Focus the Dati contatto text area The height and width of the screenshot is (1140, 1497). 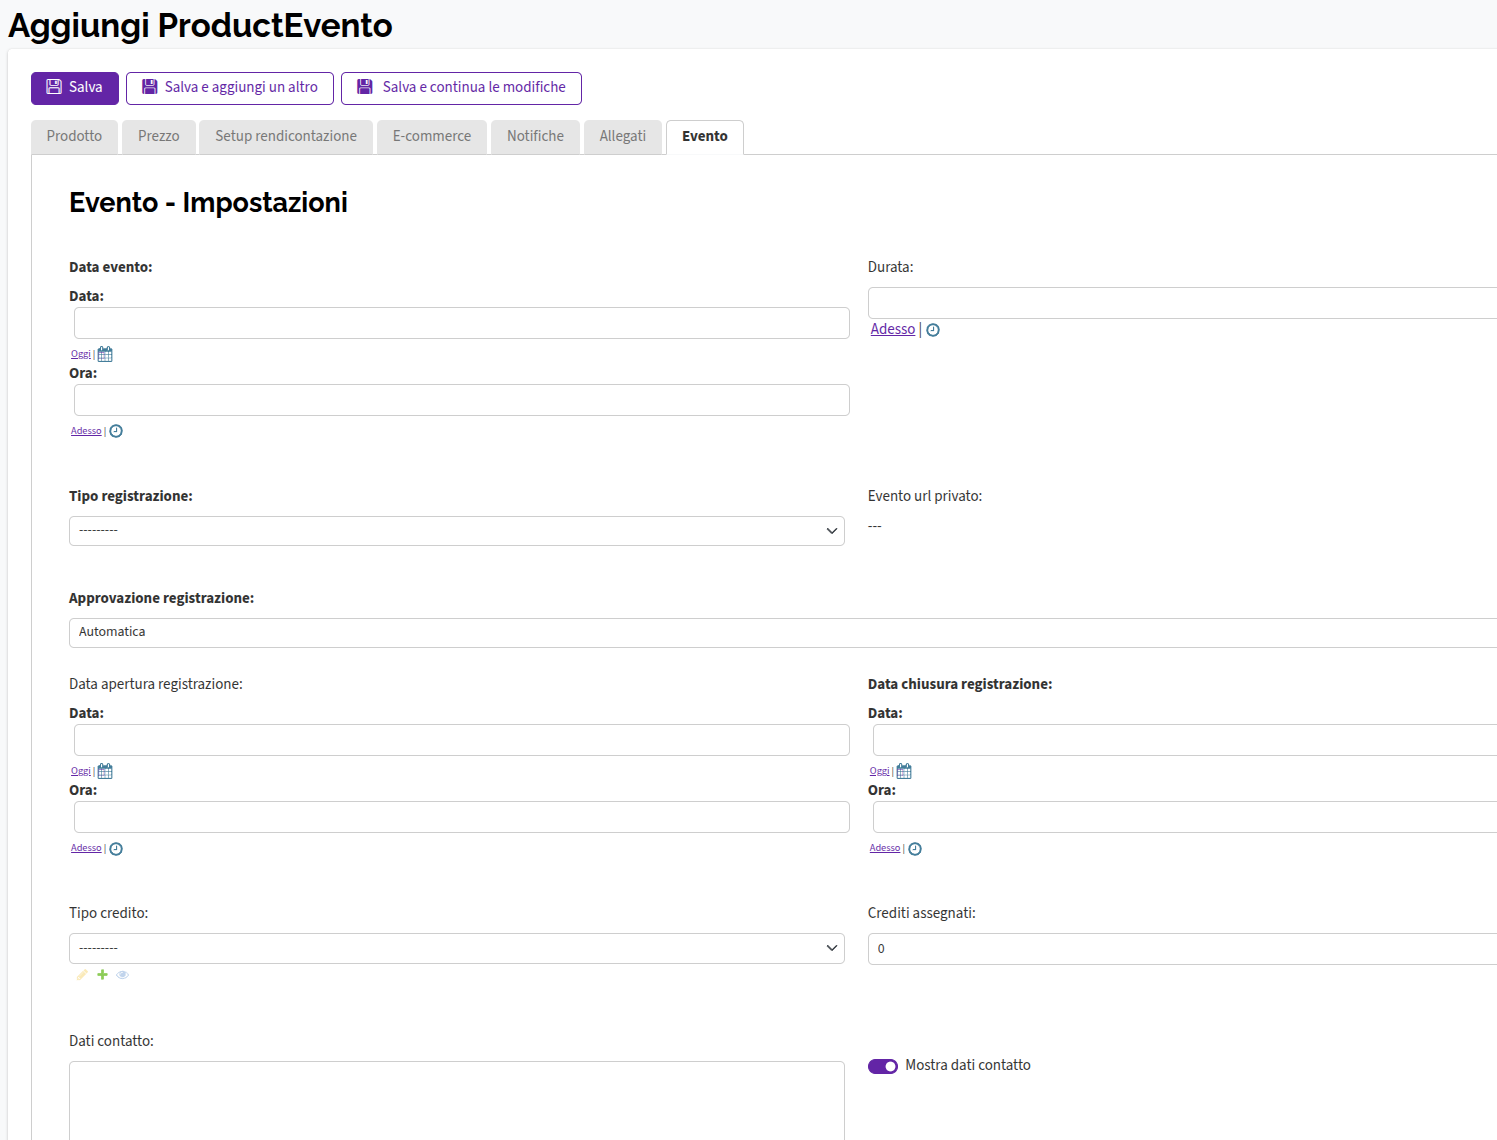coord(457,1100)
